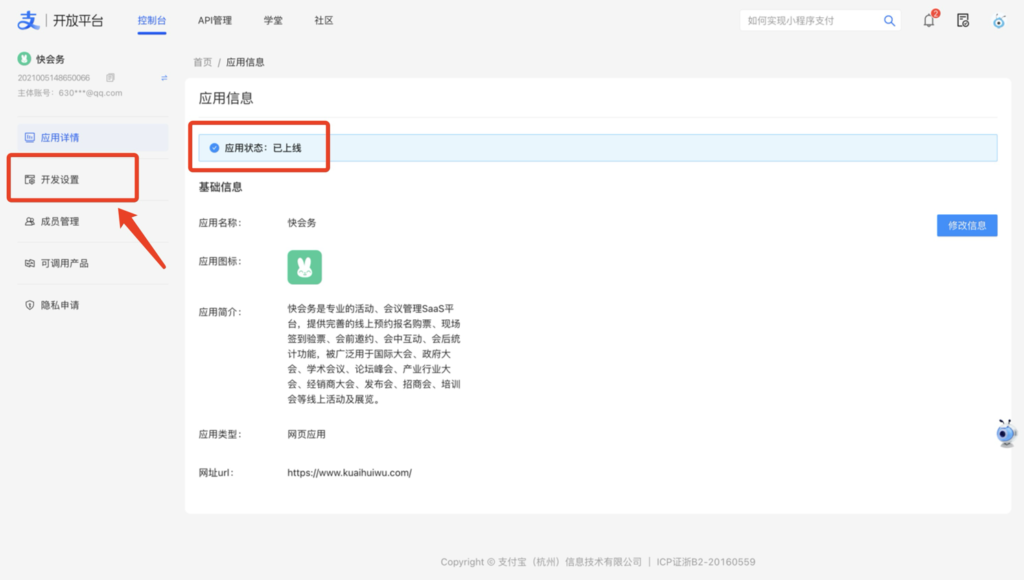Screen dimensions: 1024x580
Task: Click the 快会务 sidebar avatar icon
Action: pos(24,59)
